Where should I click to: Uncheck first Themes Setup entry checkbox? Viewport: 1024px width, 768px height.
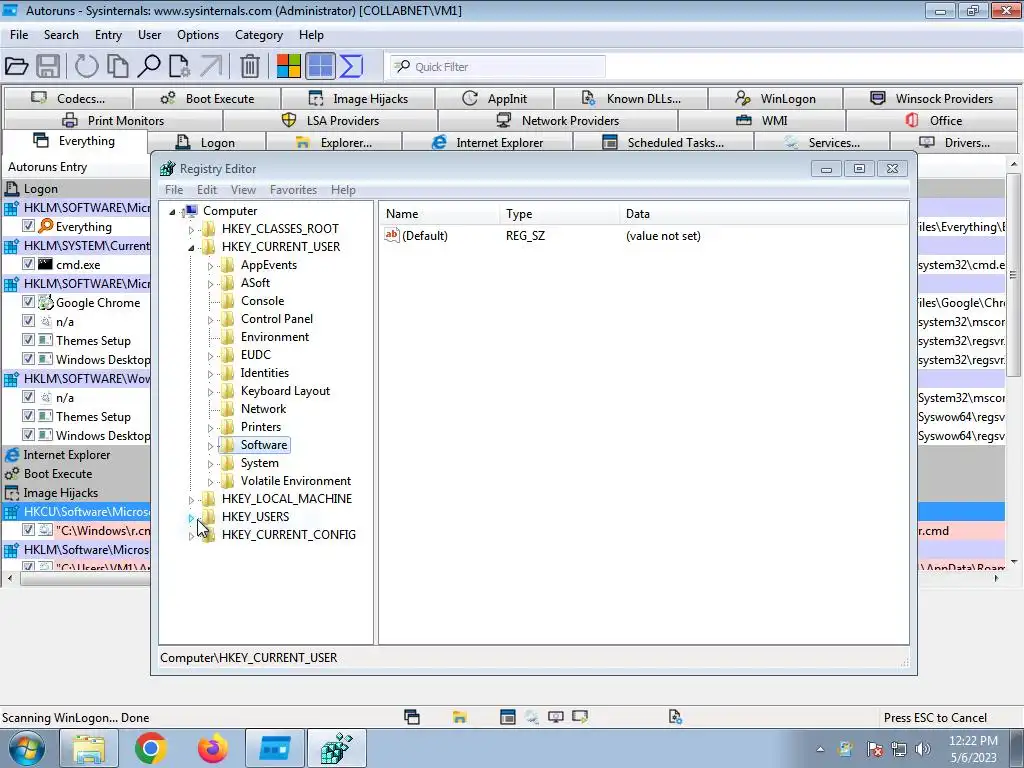[x=28, y=340]
